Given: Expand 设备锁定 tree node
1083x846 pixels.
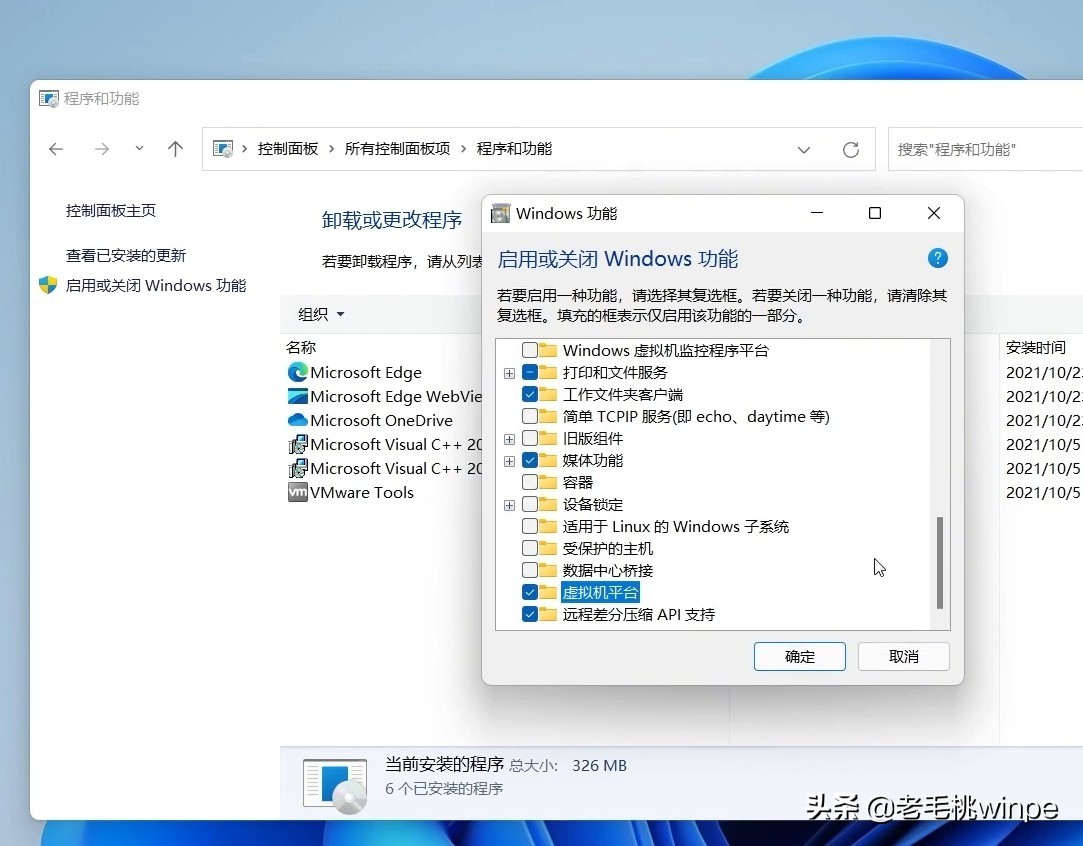Looking at the screenshot, I should point(510,505).
